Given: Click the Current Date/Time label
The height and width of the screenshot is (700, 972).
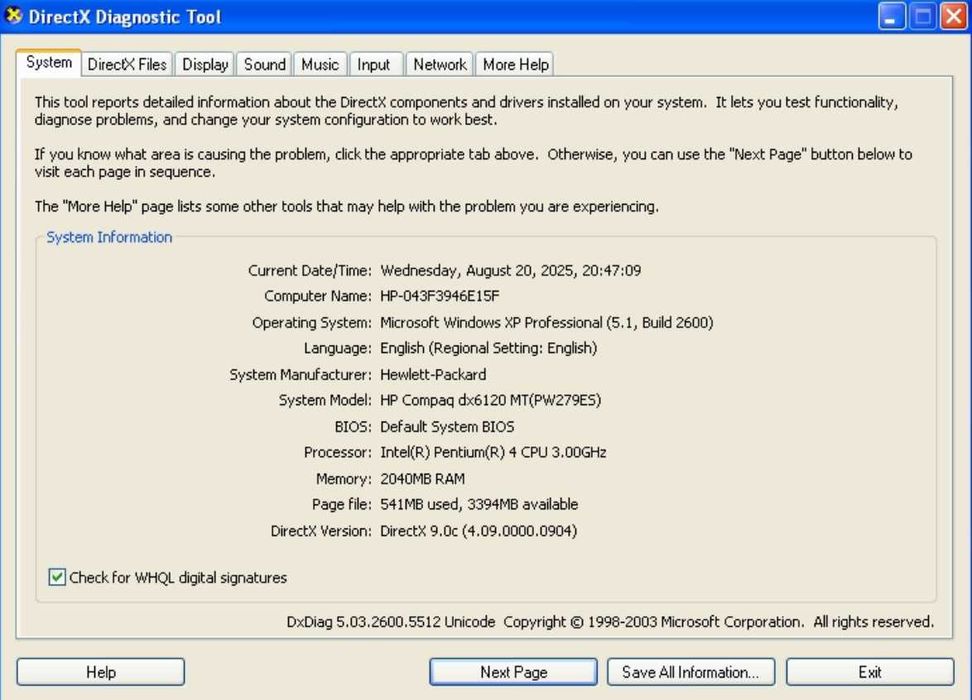Looking at the screenshot, I should point(309,270).
